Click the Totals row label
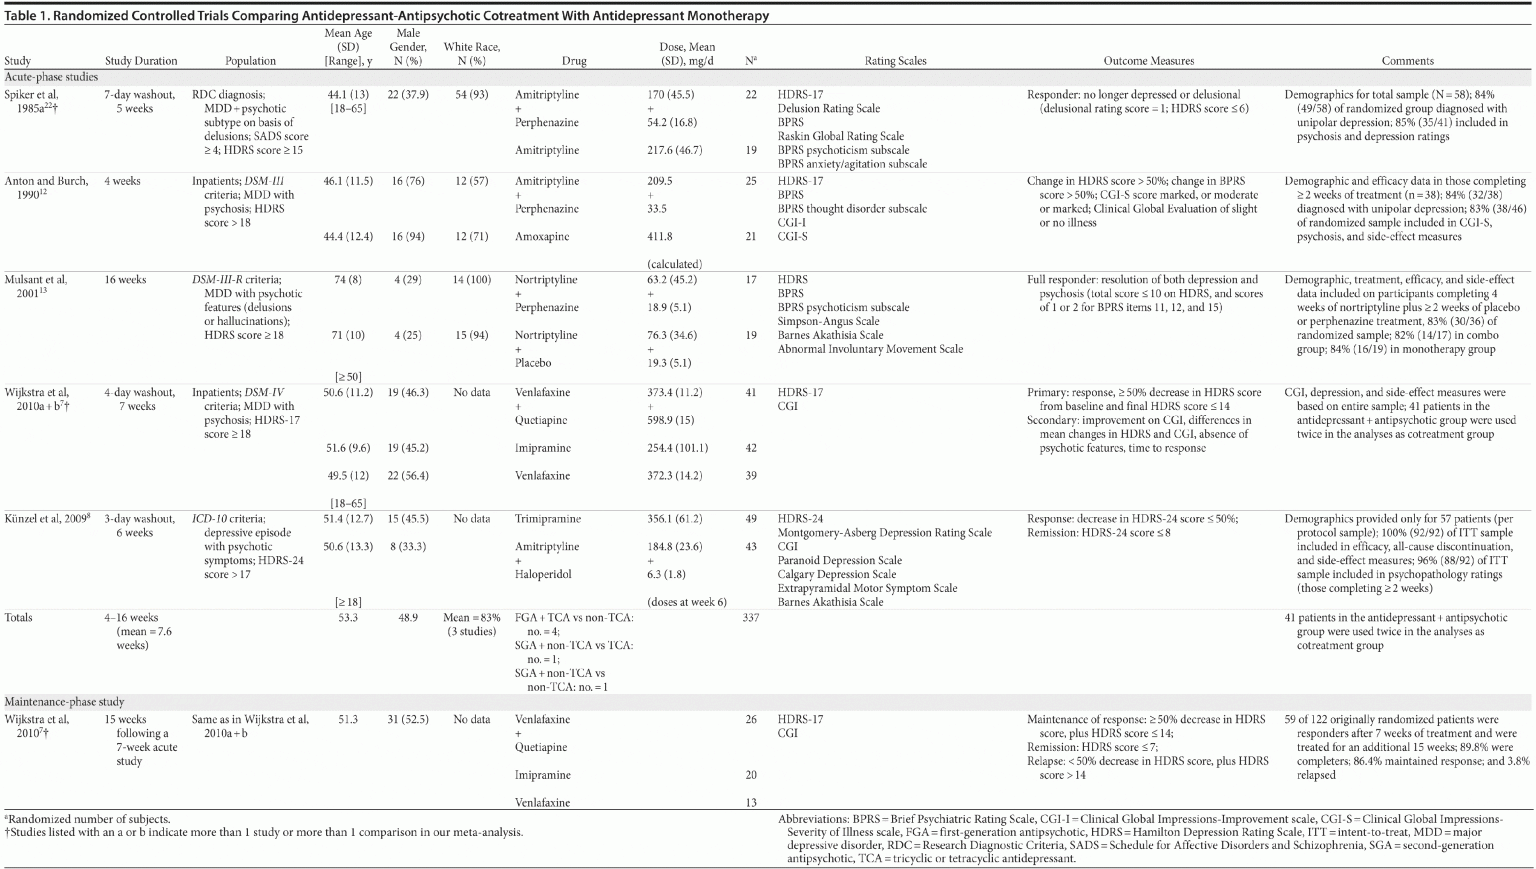 pos(19,617)
